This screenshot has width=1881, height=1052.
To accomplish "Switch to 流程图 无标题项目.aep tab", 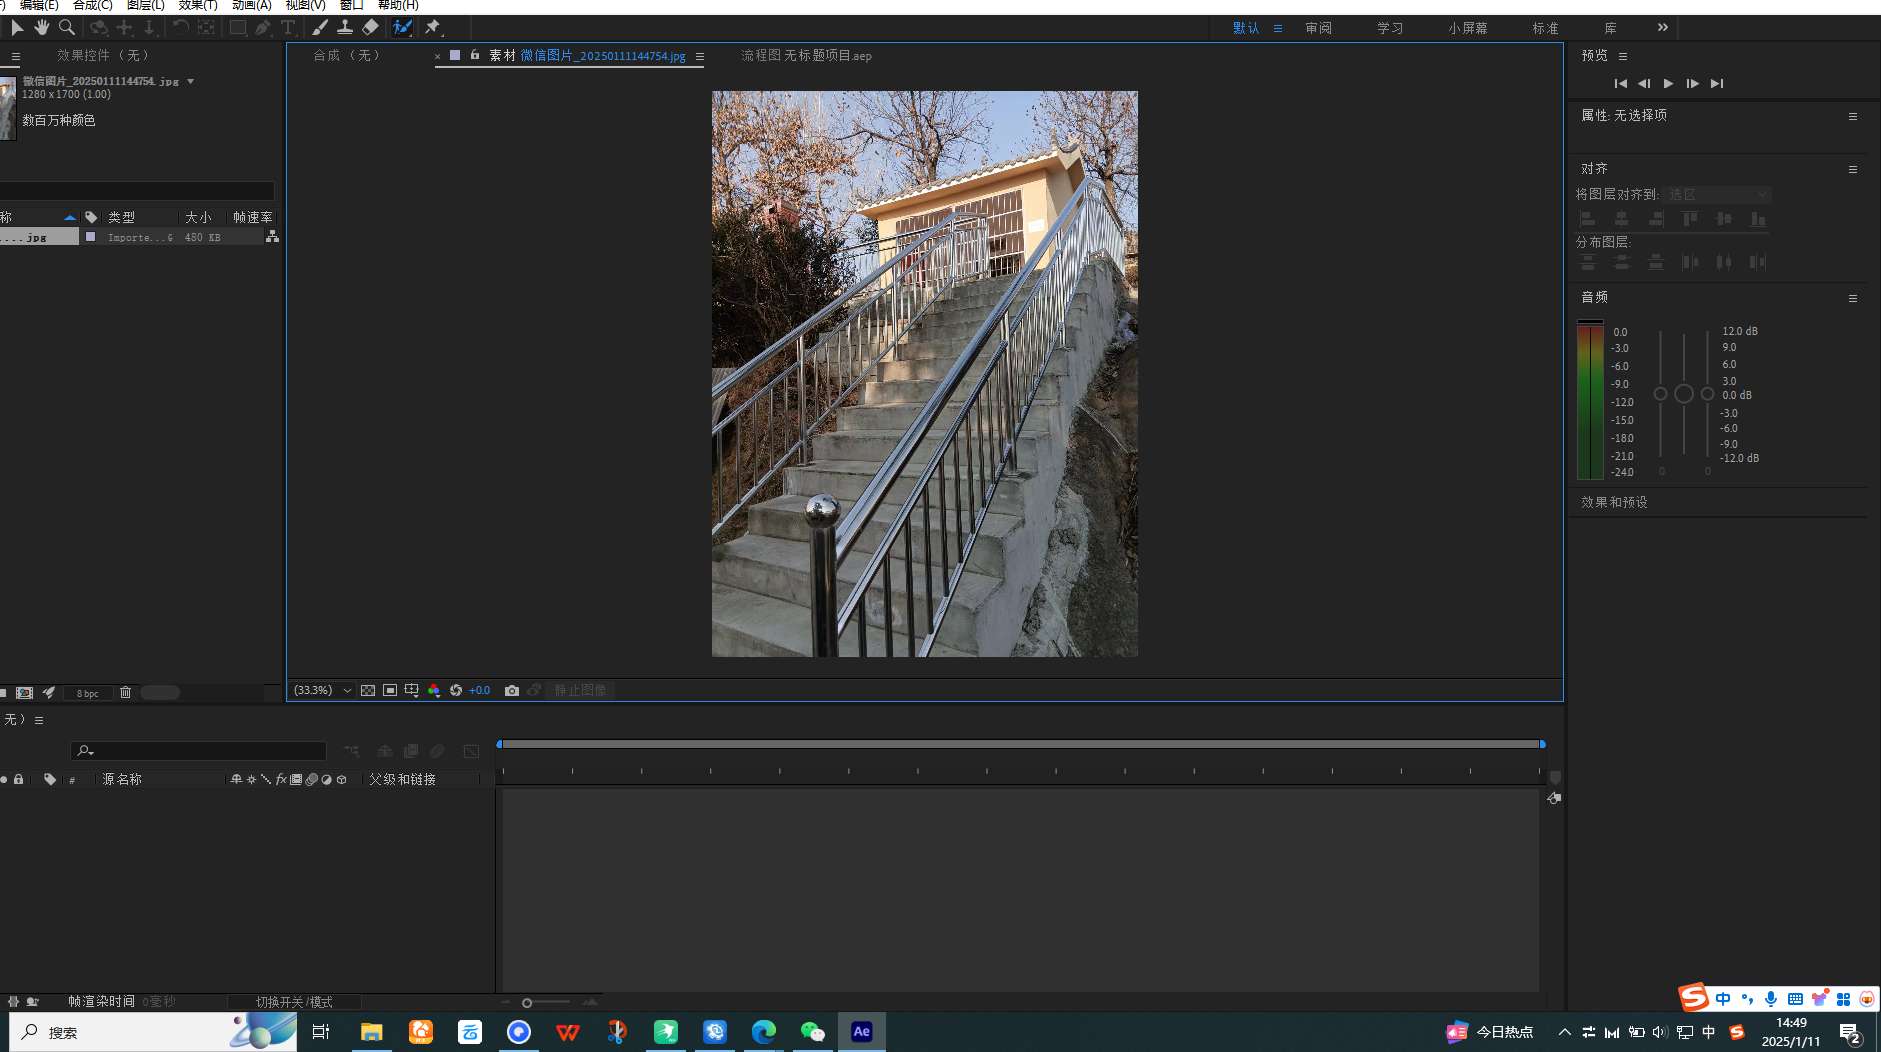I will pos(806,55).
